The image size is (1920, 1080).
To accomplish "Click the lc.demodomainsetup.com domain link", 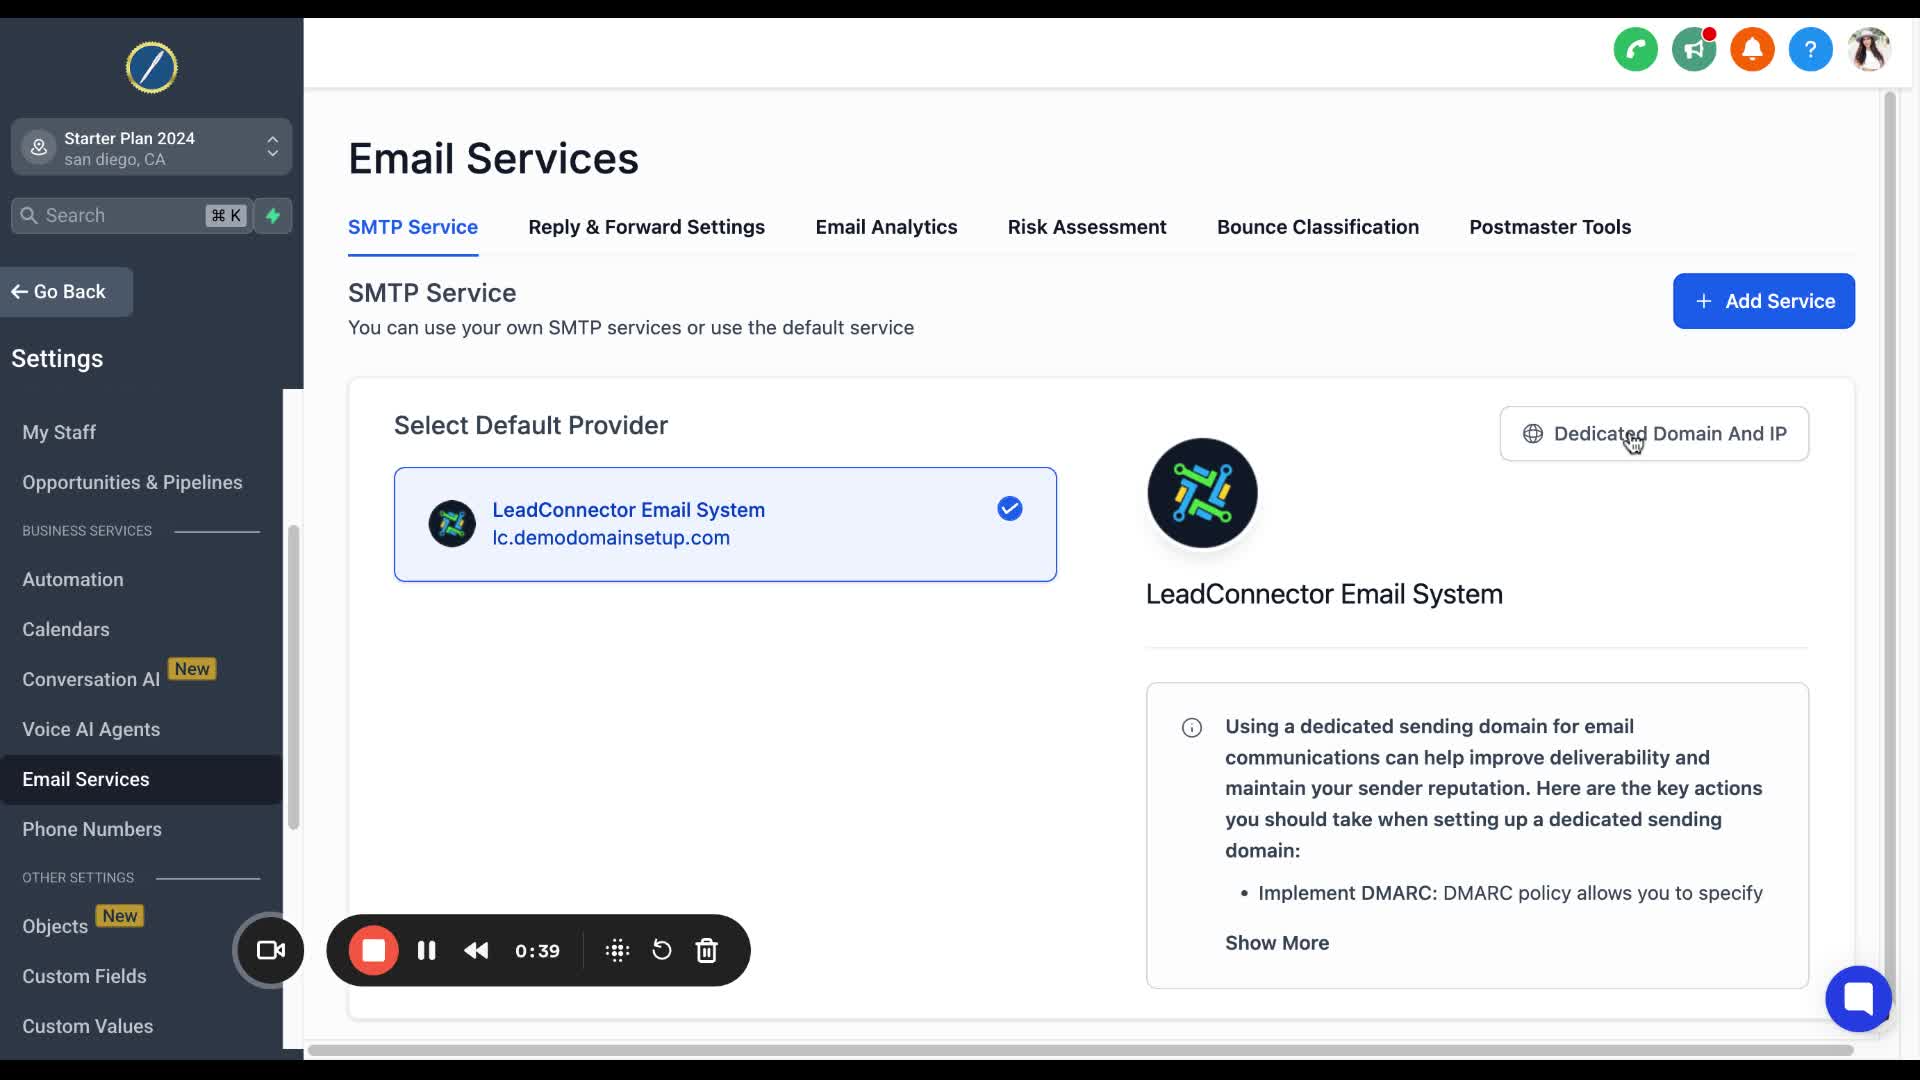I will tap(611, 538).
